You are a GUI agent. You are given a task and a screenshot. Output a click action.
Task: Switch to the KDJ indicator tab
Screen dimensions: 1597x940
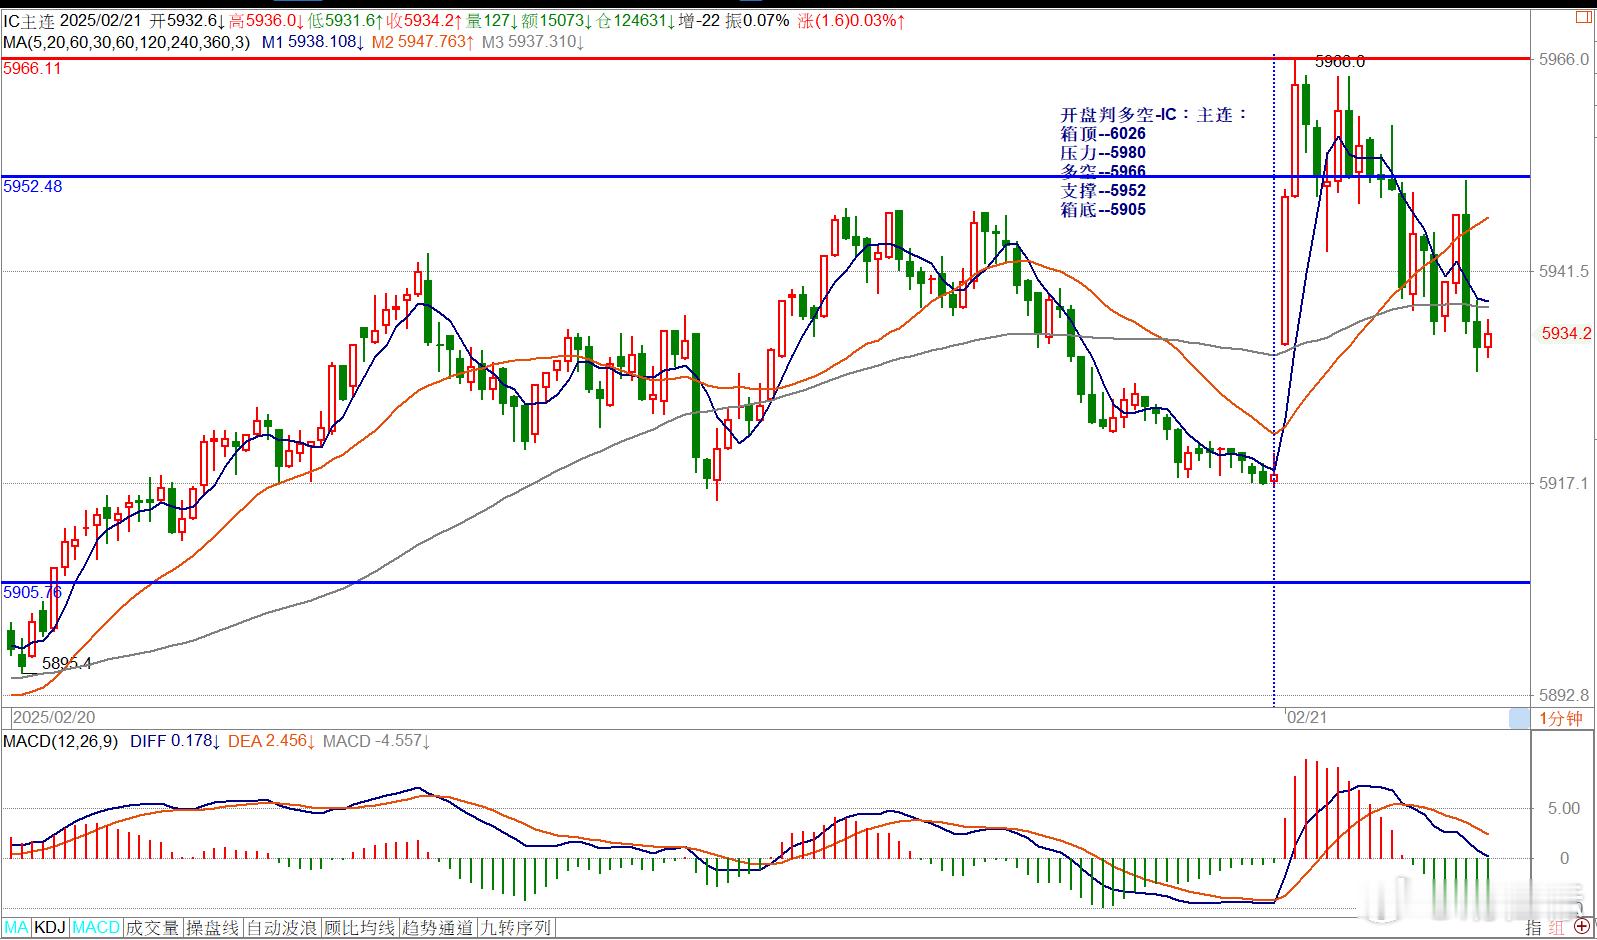click(x=50, y=928)
